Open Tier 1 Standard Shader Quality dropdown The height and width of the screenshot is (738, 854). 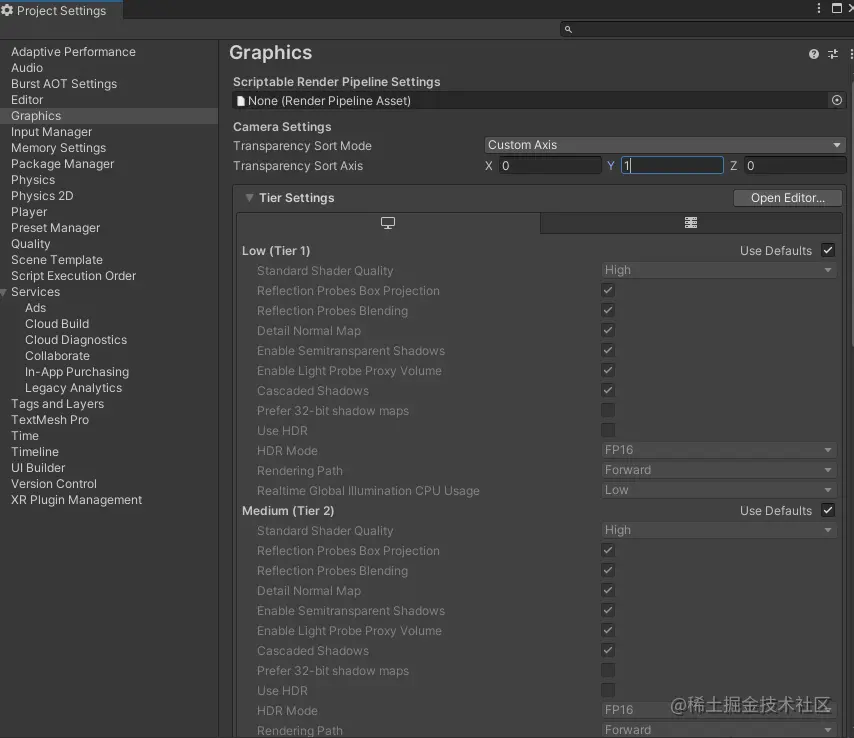tap(718, 270)
